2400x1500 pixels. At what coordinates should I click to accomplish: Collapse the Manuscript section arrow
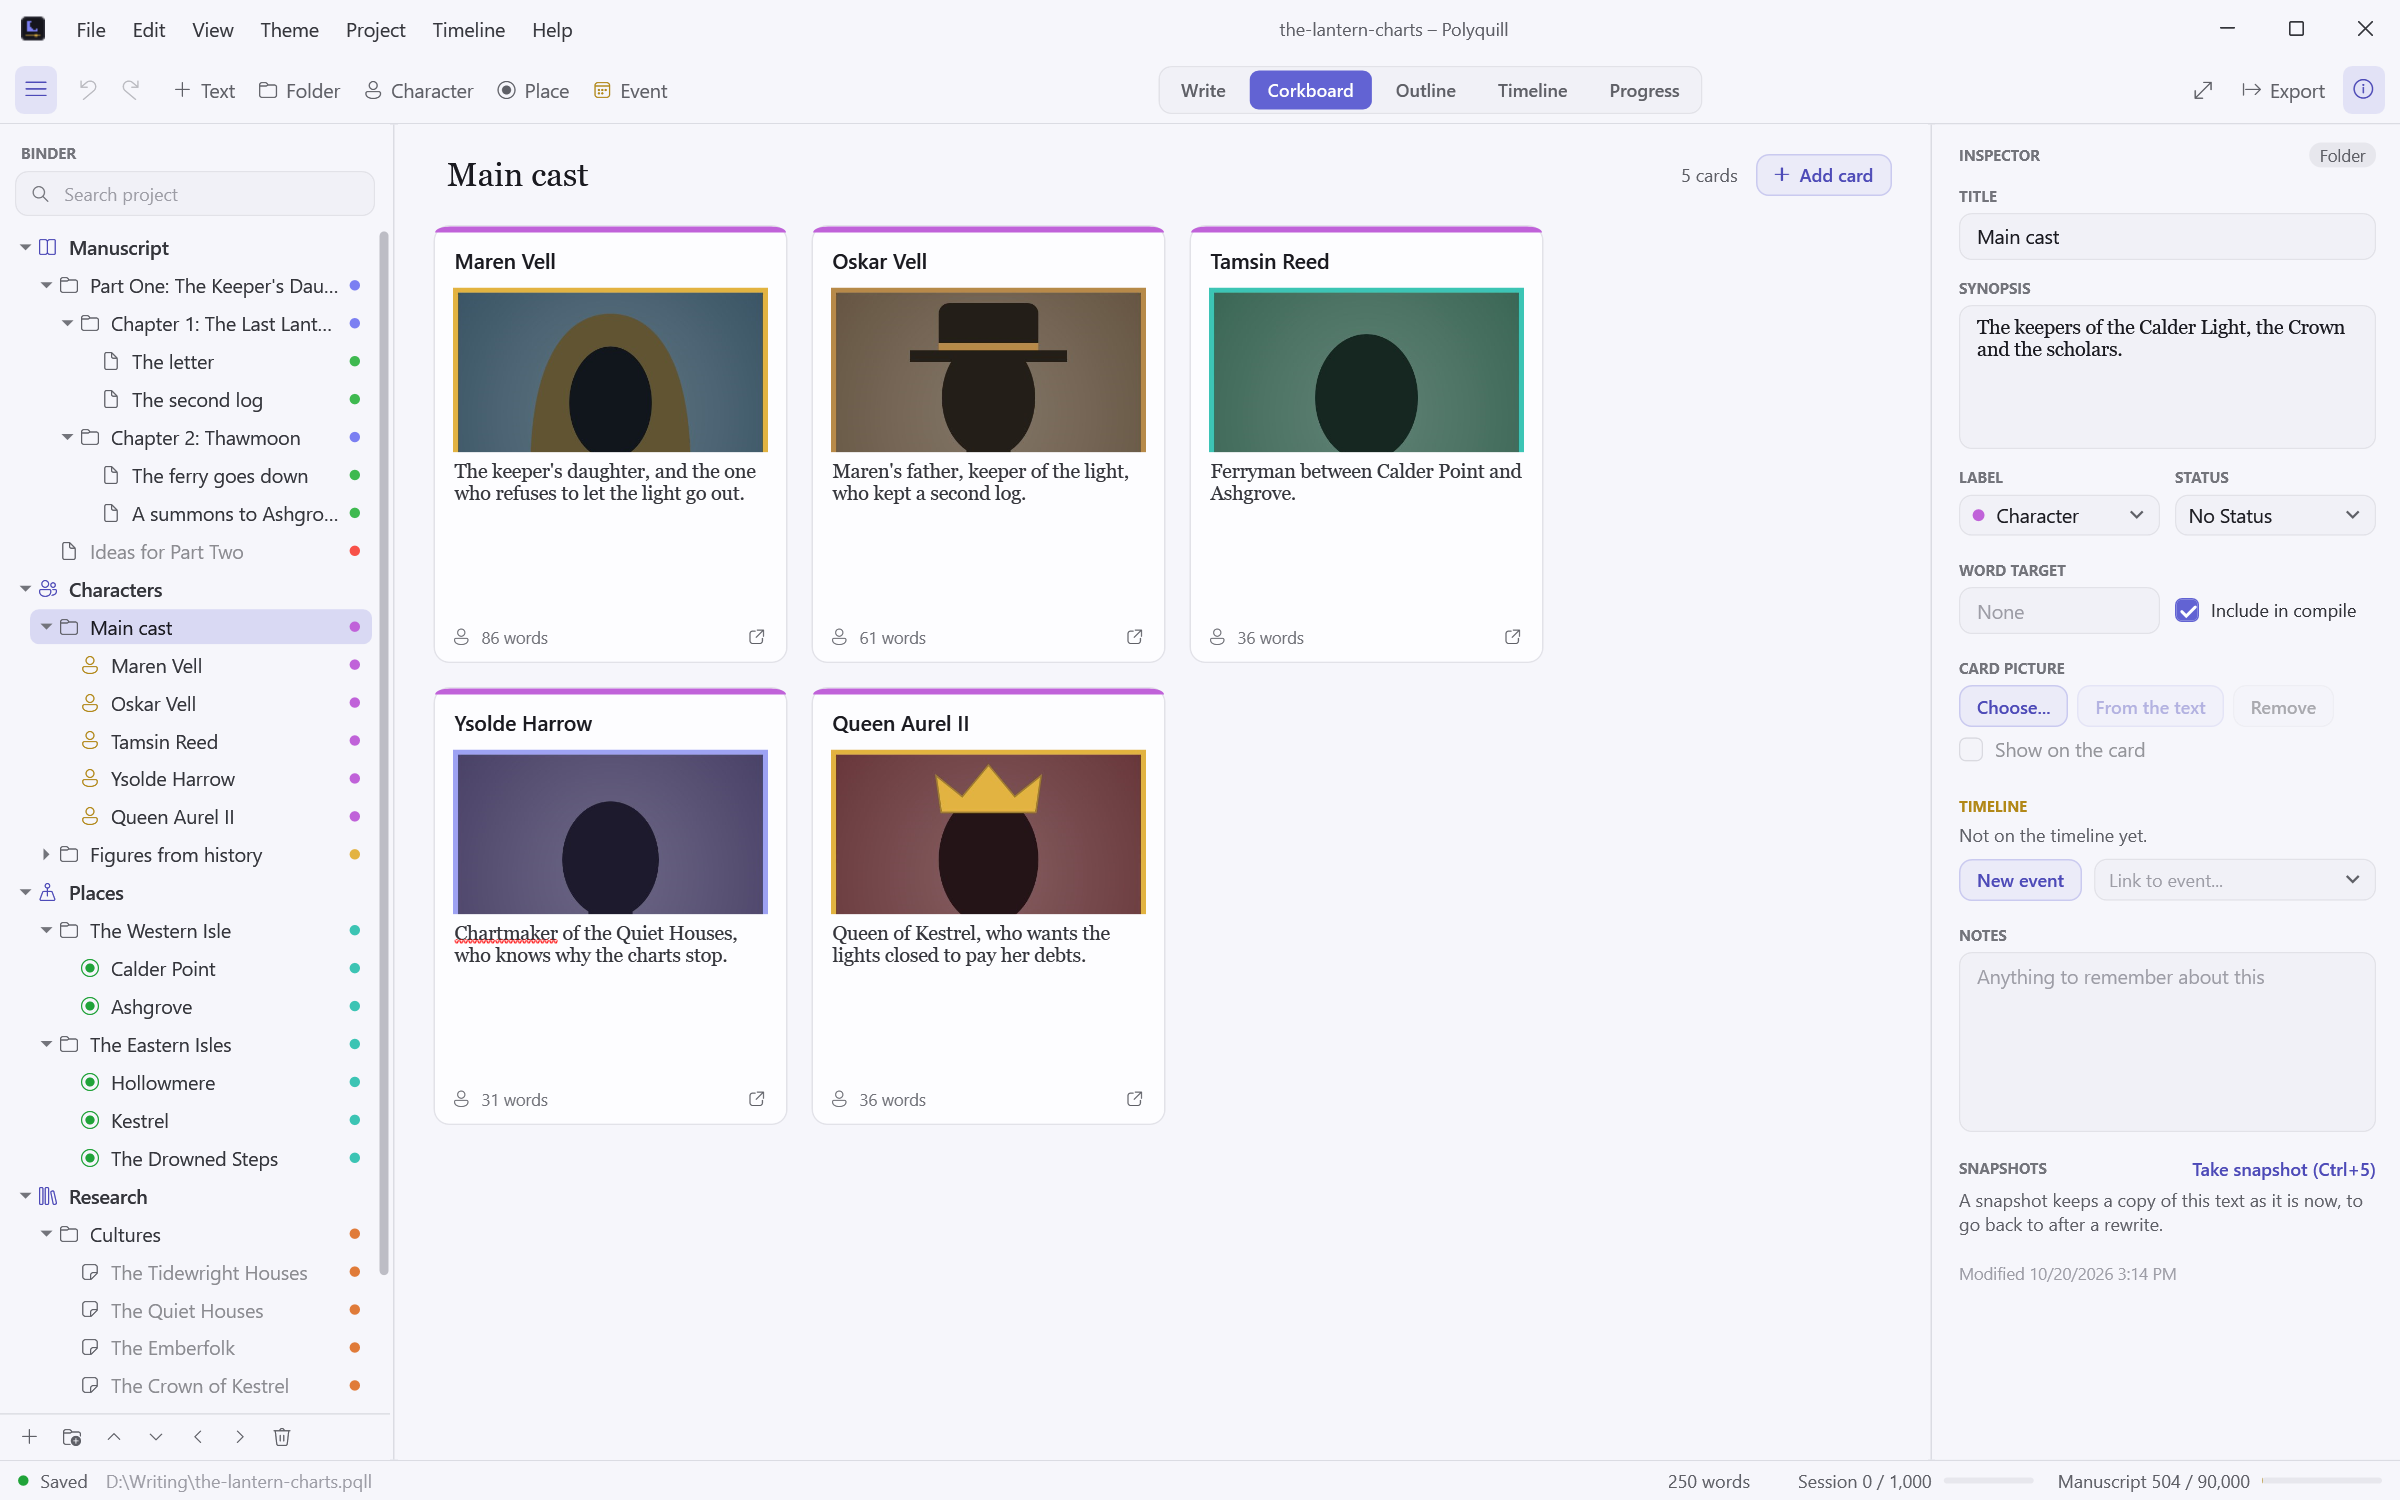[x=25, y=248]
